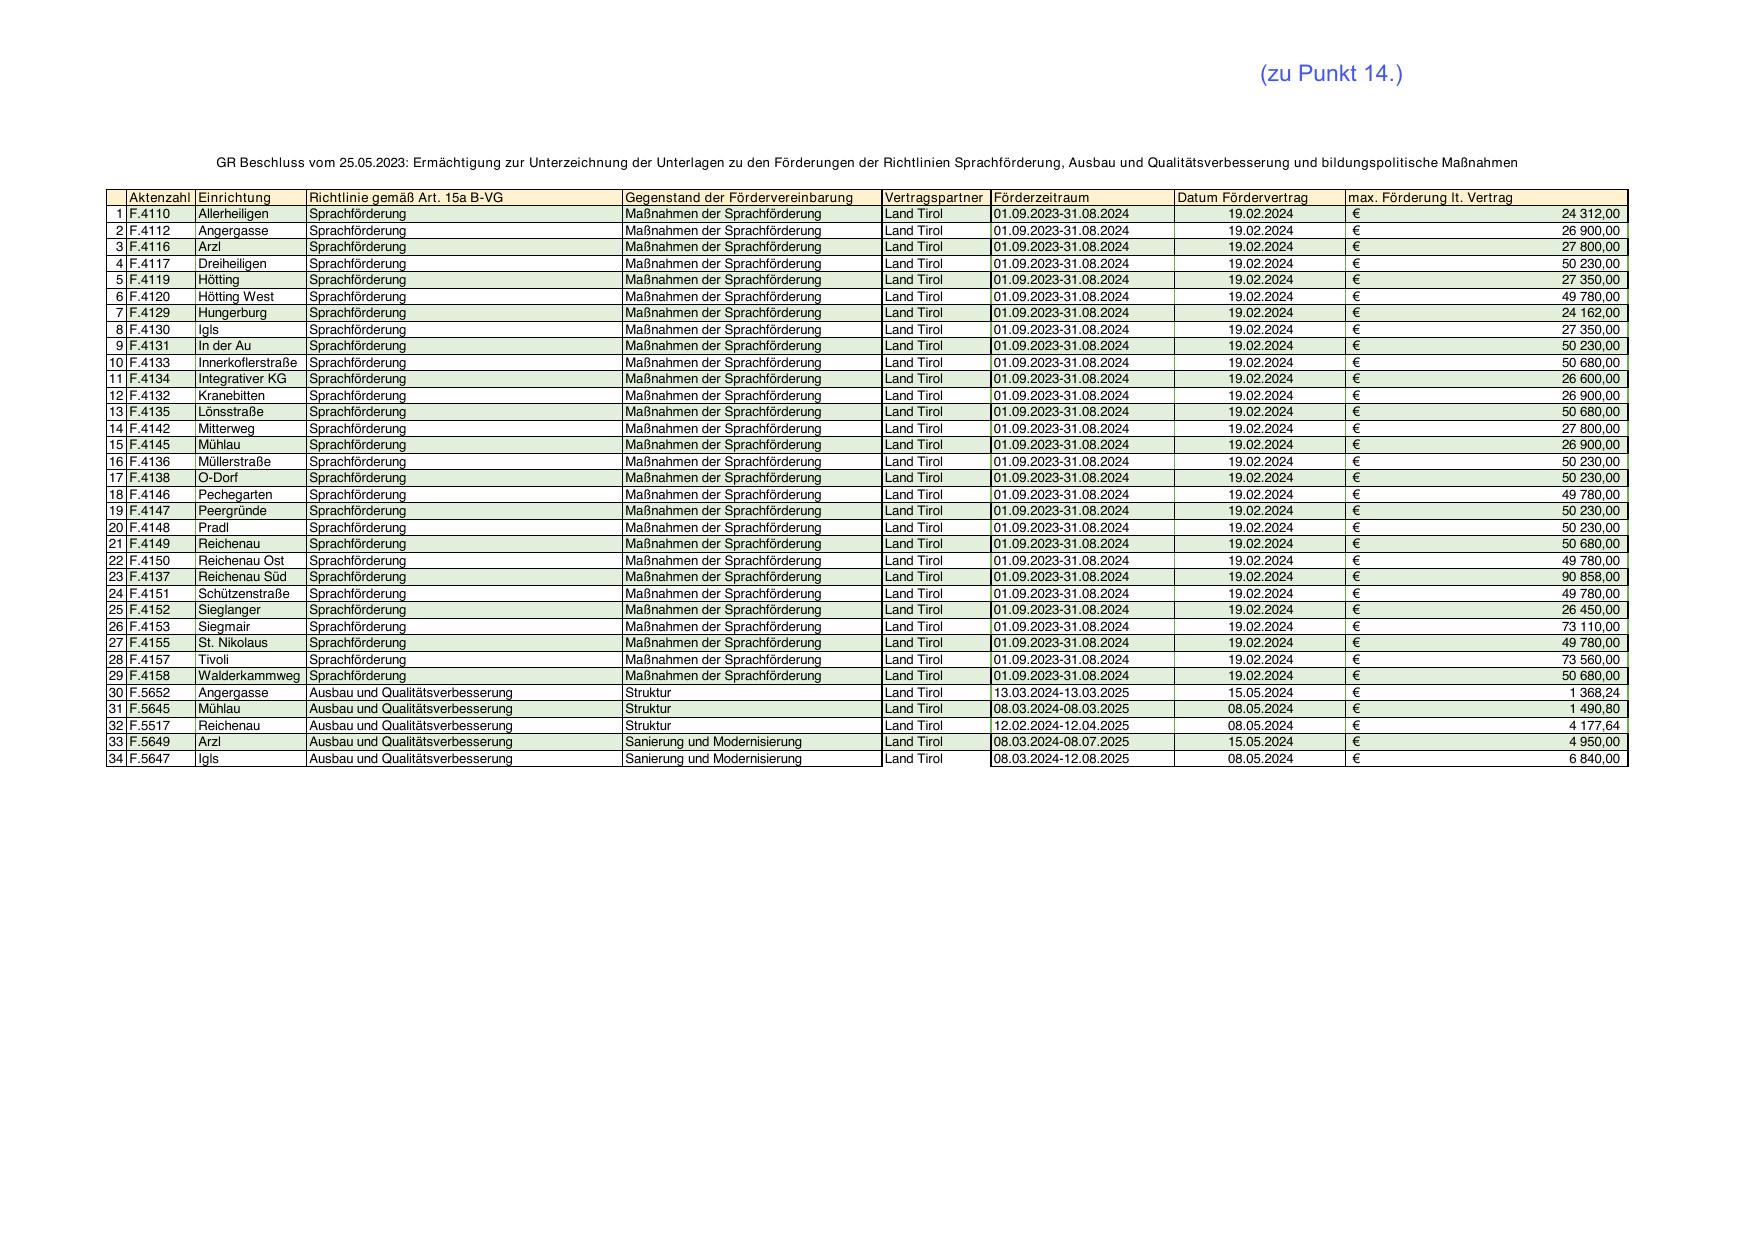Select the Walderkammweg facility cell
Image resolution: width=1754 pixels, height=1240 pixels.
249,676
